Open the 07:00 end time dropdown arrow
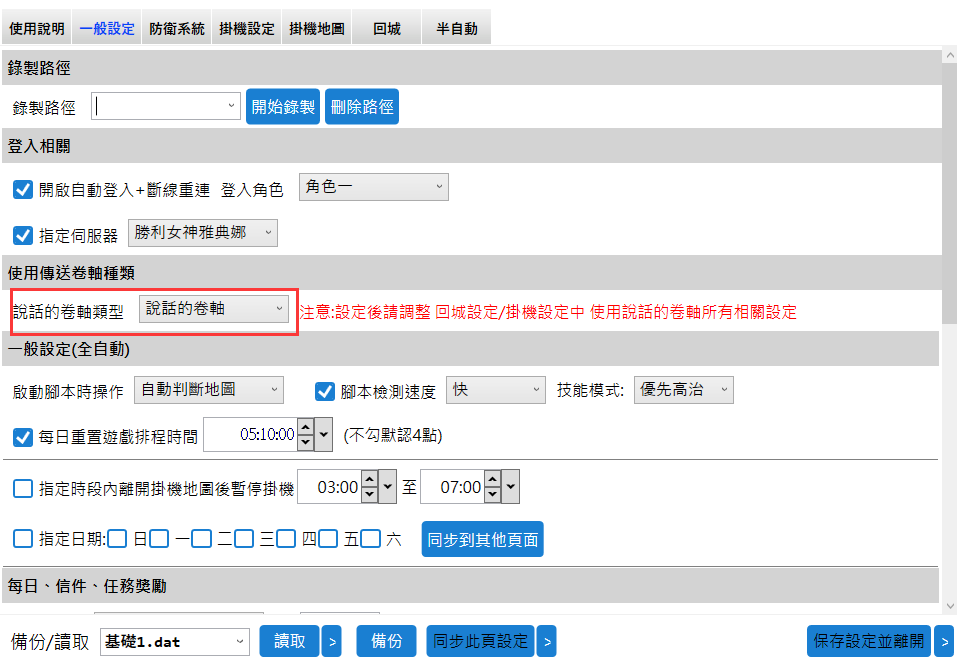Image resolution: width=957 pixels, height=663 pixels. [x=510, y=488]
